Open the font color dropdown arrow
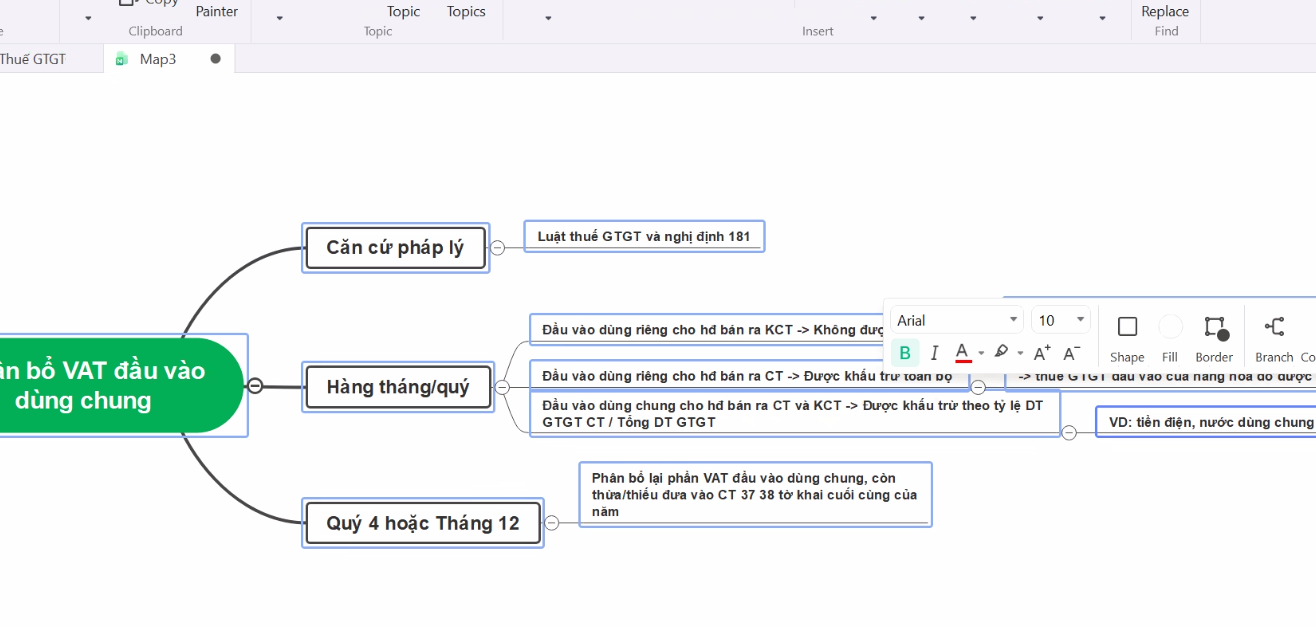1316x627 pixels. [x=981, y=353]
